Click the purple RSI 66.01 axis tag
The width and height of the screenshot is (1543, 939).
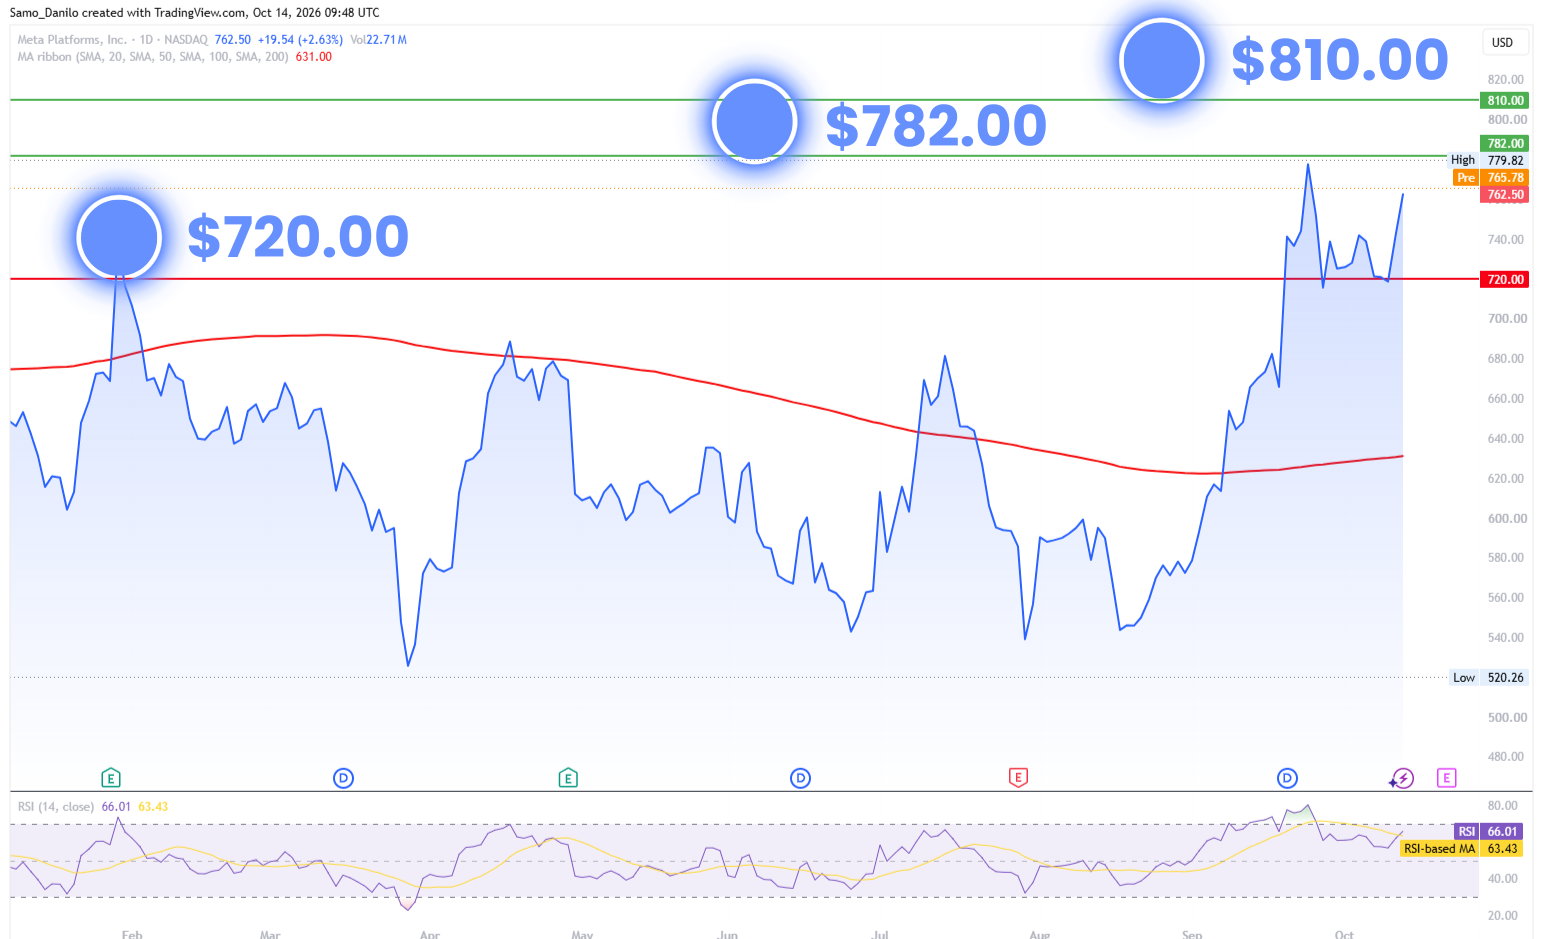[x=1487, y=831]
